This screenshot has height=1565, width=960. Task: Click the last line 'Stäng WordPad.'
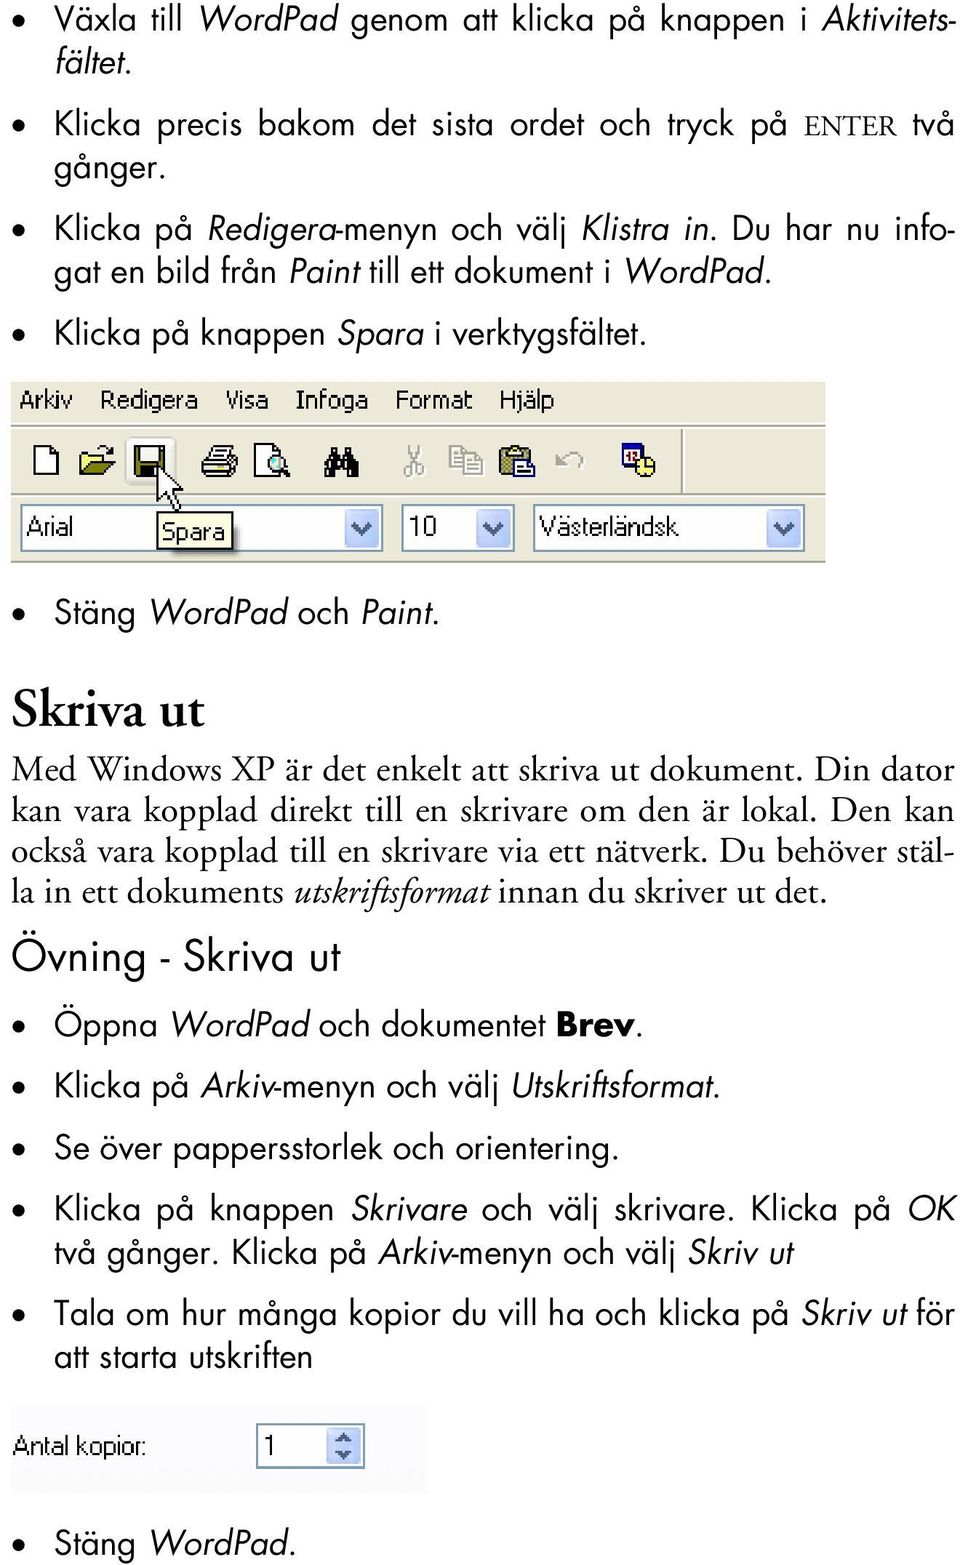(x=175, y=1543)
